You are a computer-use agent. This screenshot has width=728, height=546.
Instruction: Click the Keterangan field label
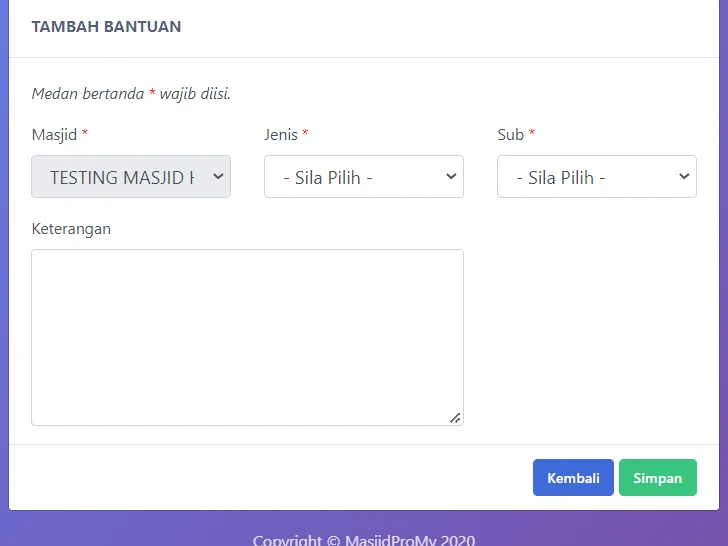[71, 228]
